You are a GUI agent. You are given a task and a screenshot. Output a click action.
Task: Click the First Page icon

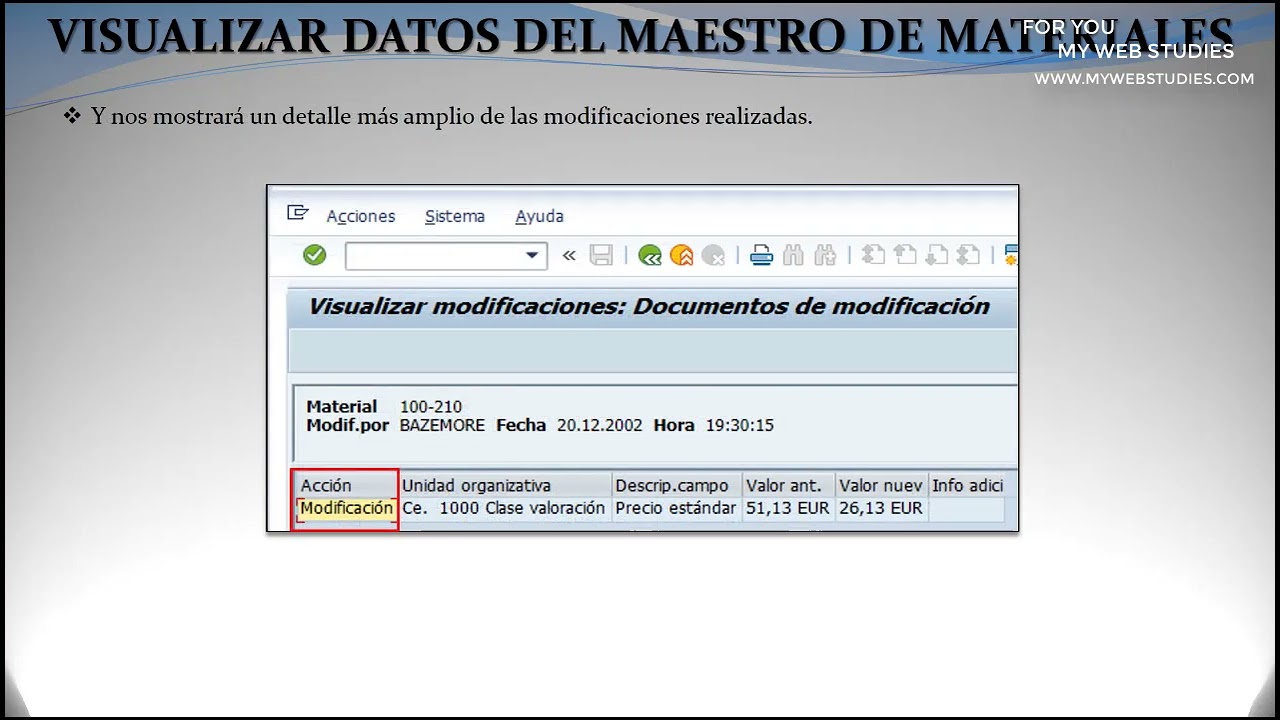coord(873,256)
